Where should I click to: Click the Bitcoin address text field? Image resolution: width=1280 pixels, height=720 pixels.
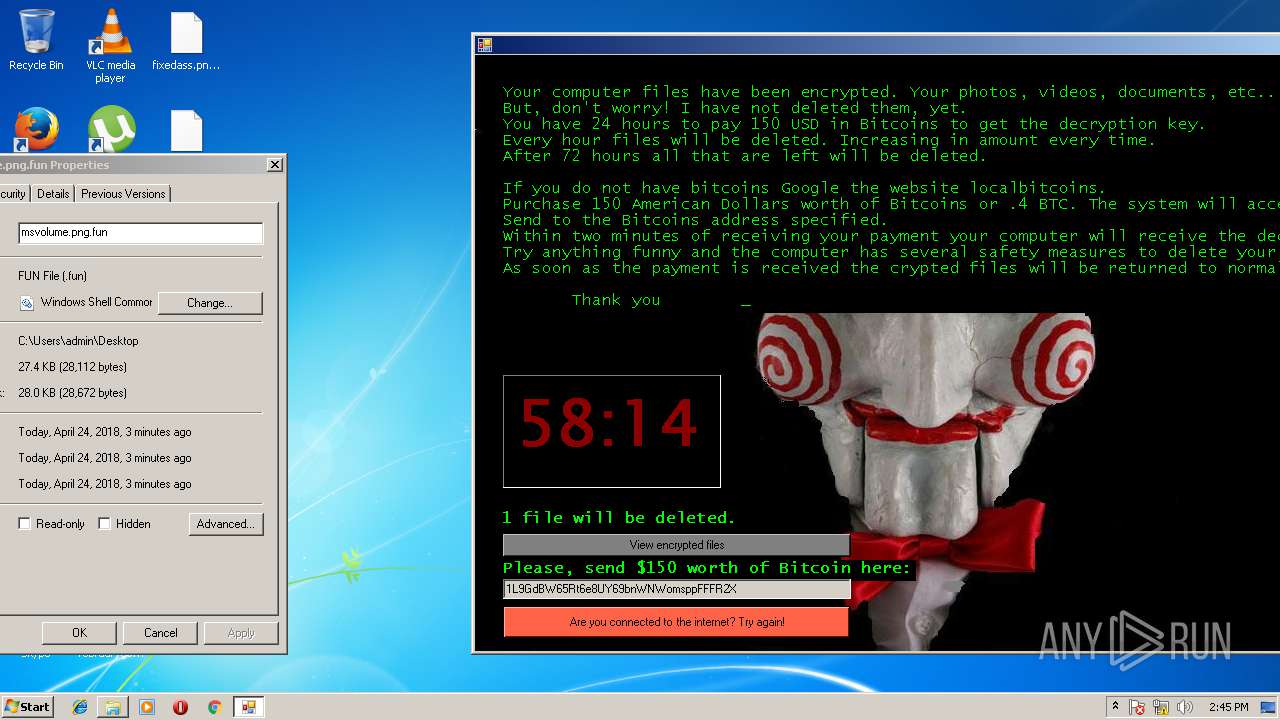pos(676,589)
